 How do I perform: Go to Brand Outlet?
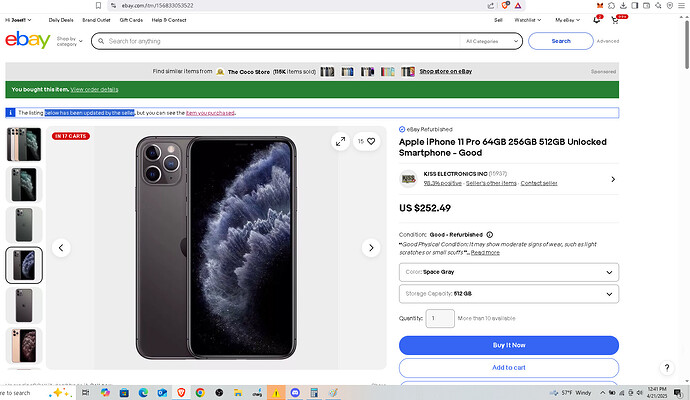pos(96,20)
